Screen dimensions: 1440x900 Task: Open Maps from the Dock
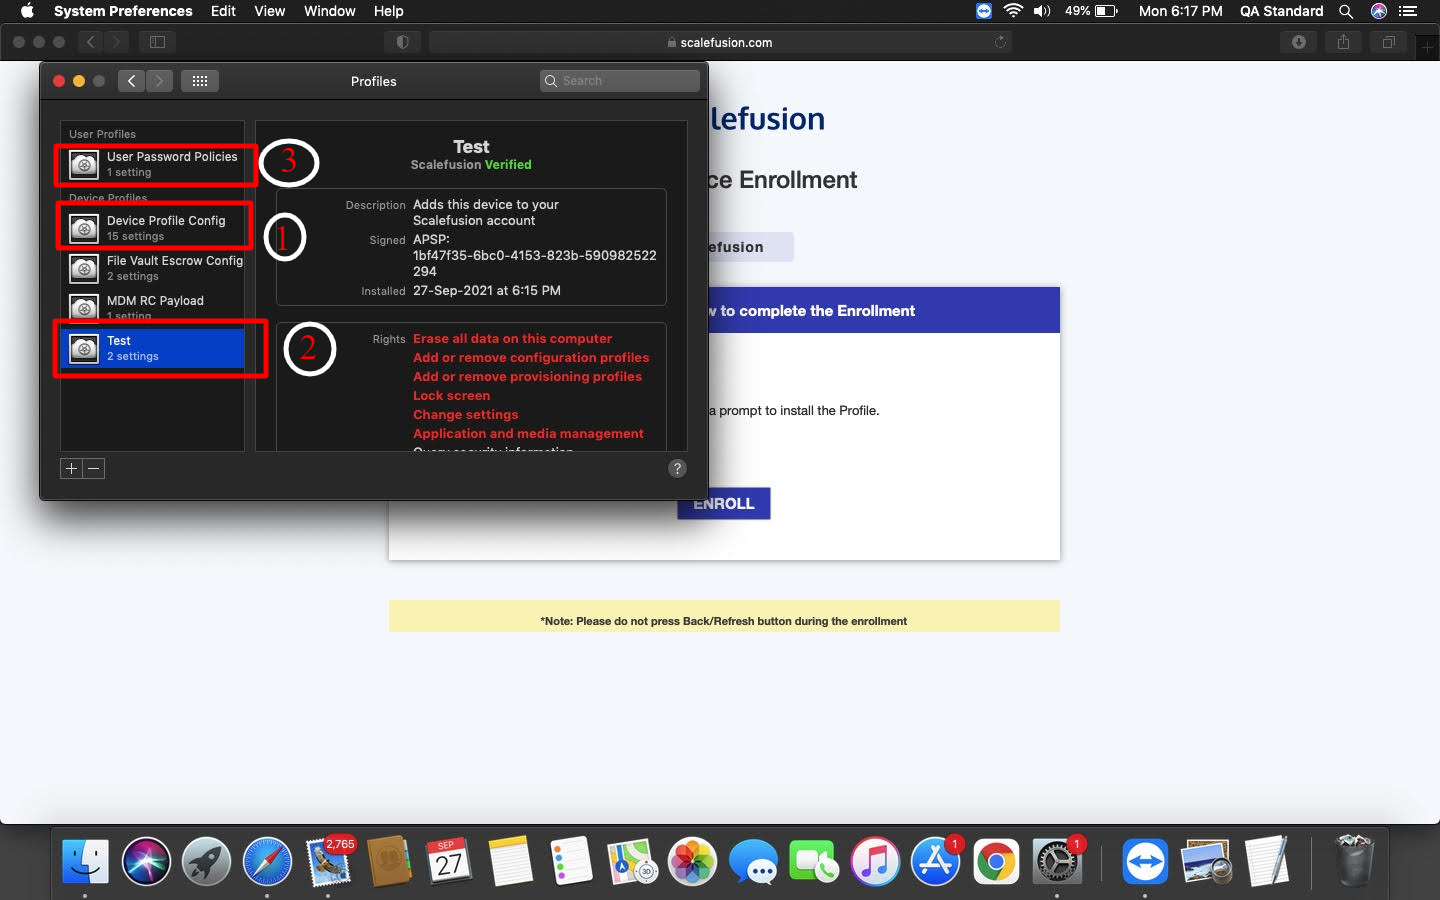pyautogui.click(x=632, y=861)
